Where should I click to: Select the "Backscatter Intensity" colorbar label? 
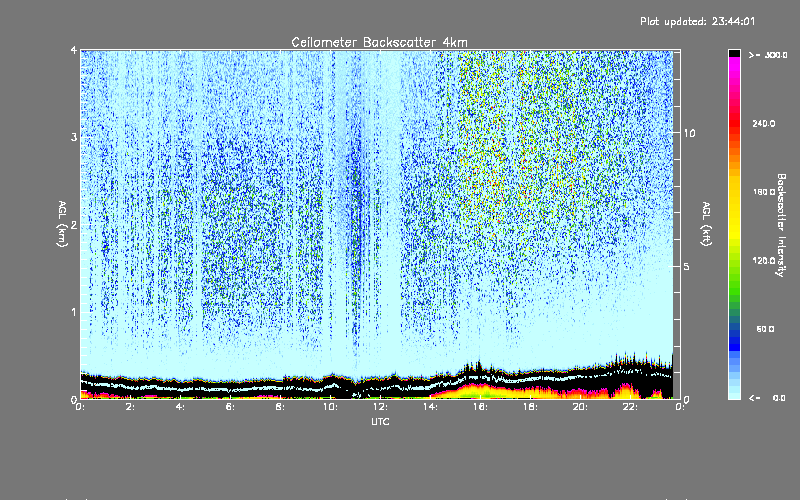click(781, 225)
